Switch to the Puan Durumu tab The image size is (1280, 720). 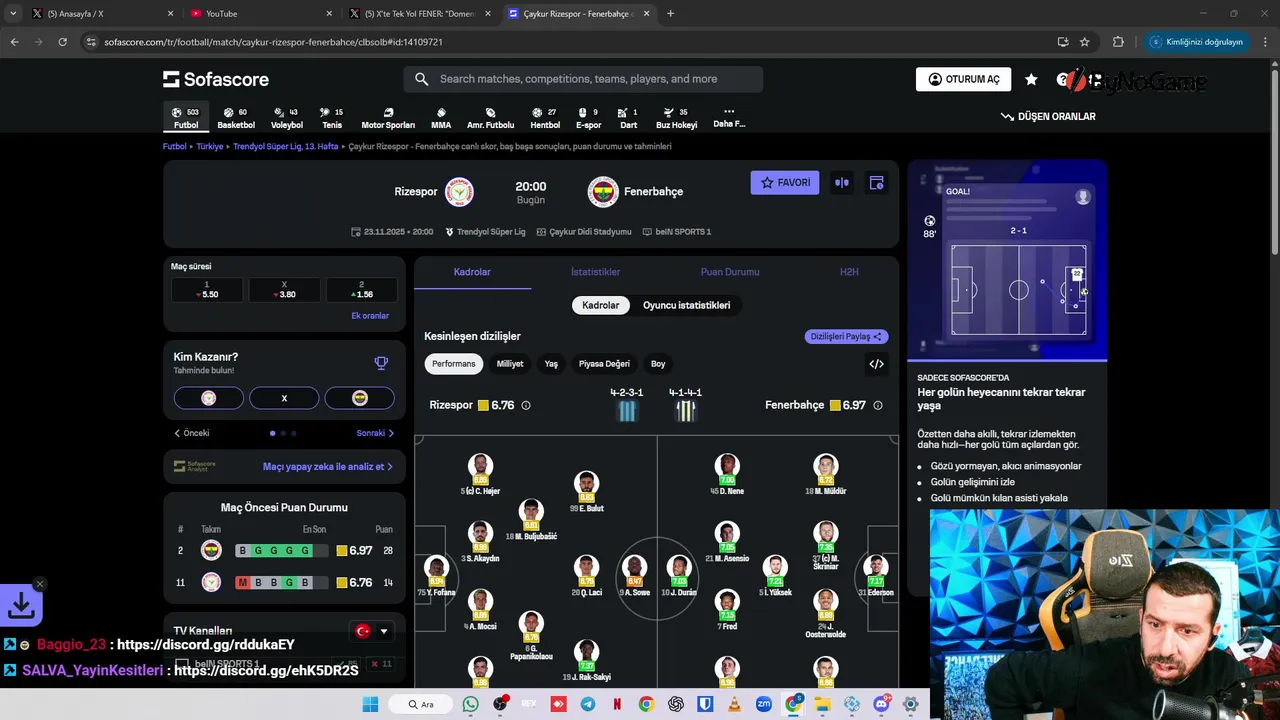tap(730, 272)
